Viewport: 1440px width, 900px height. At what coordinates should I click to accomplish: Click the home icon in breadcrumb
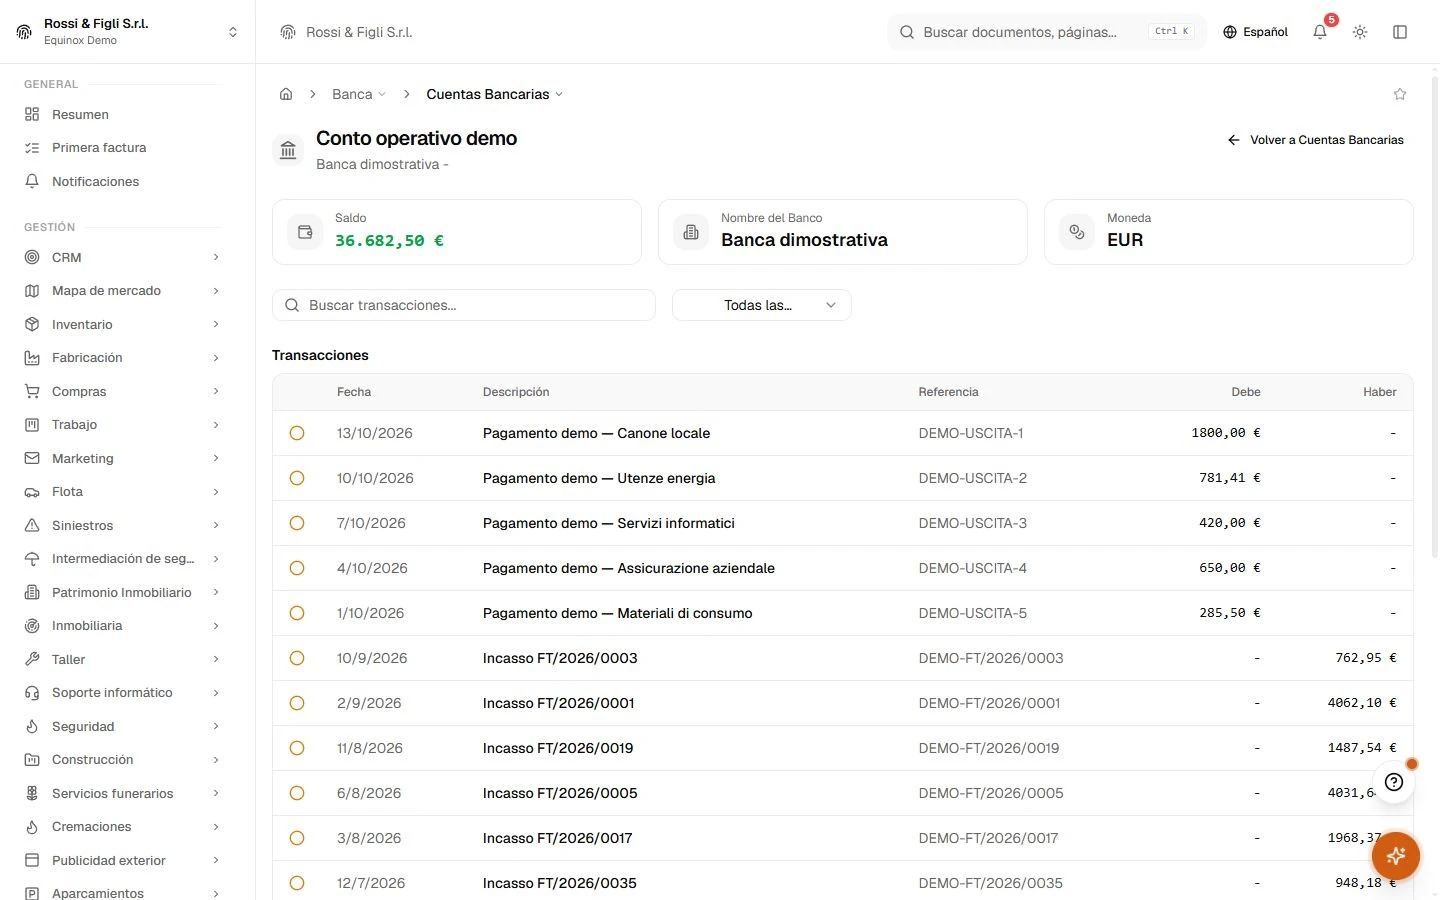point(286,94)
